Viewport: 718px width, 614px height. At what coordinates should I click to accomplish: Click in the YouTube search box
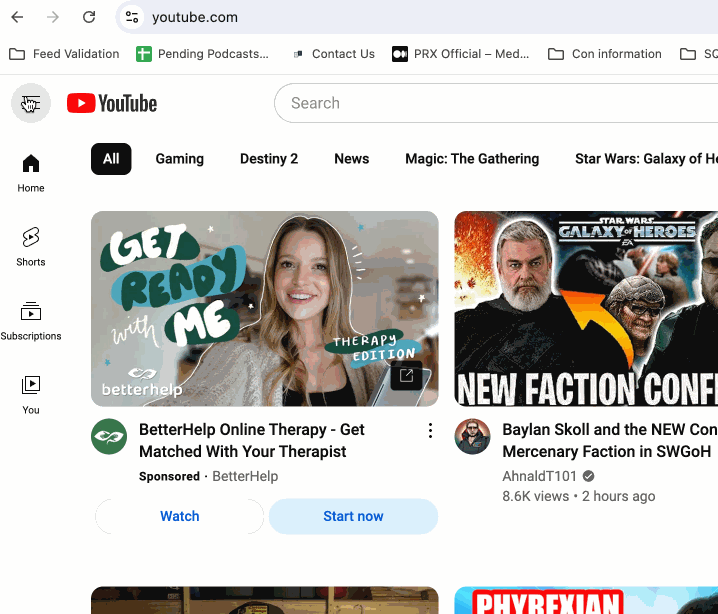496,103
